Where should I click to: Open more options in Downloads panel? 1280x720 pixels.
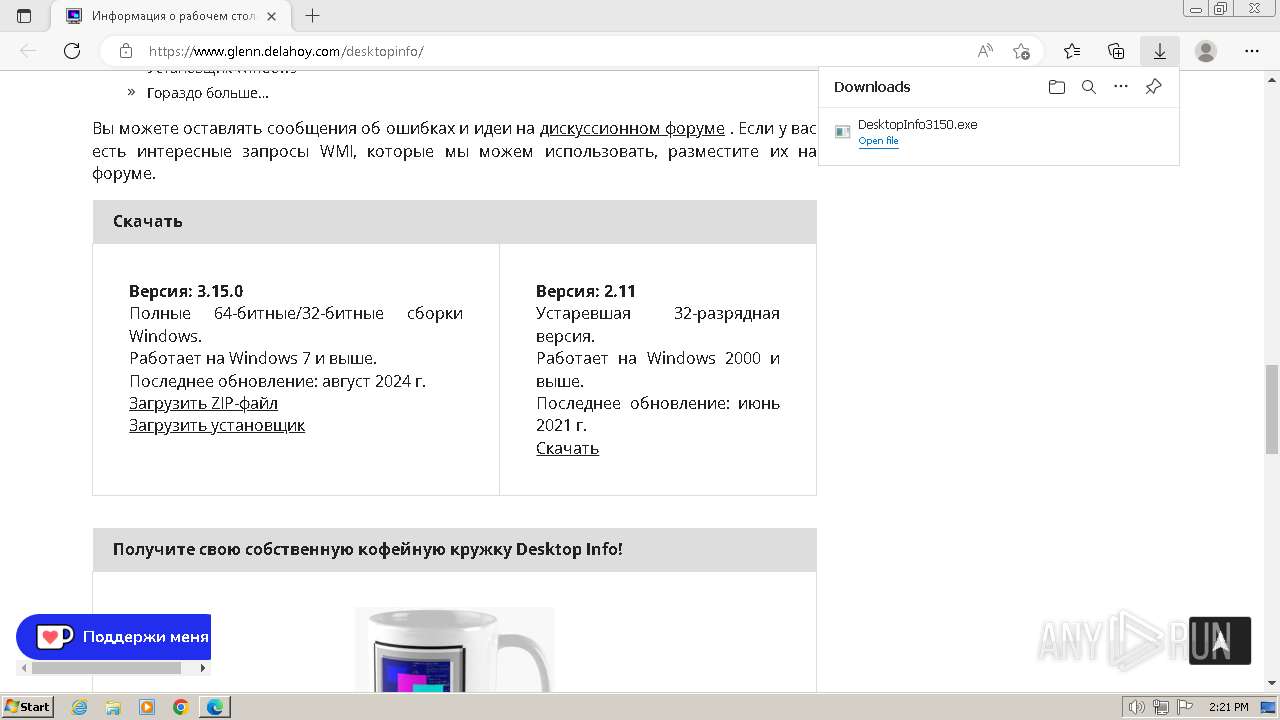(1121, 87)
